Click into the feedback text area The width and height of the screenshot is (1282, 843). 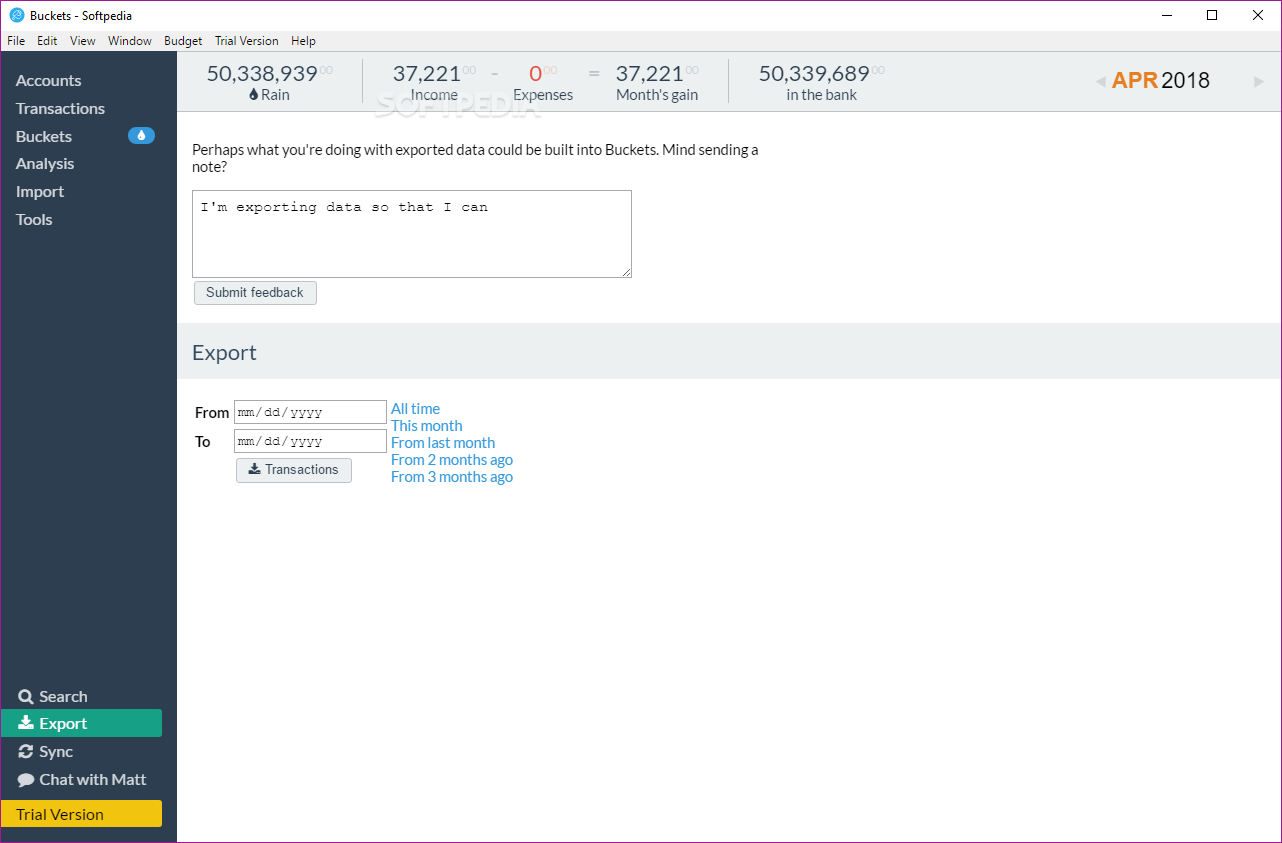[412, 234]
